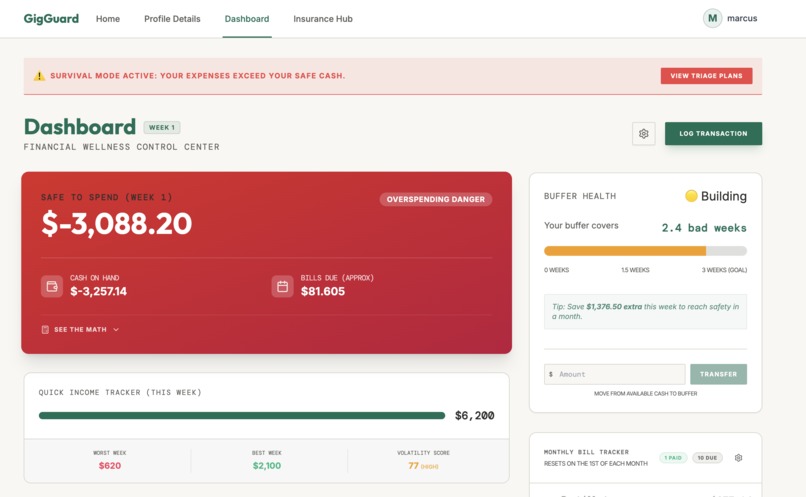
Task: Click the bills due value $81.605
Action: (323, 291)
